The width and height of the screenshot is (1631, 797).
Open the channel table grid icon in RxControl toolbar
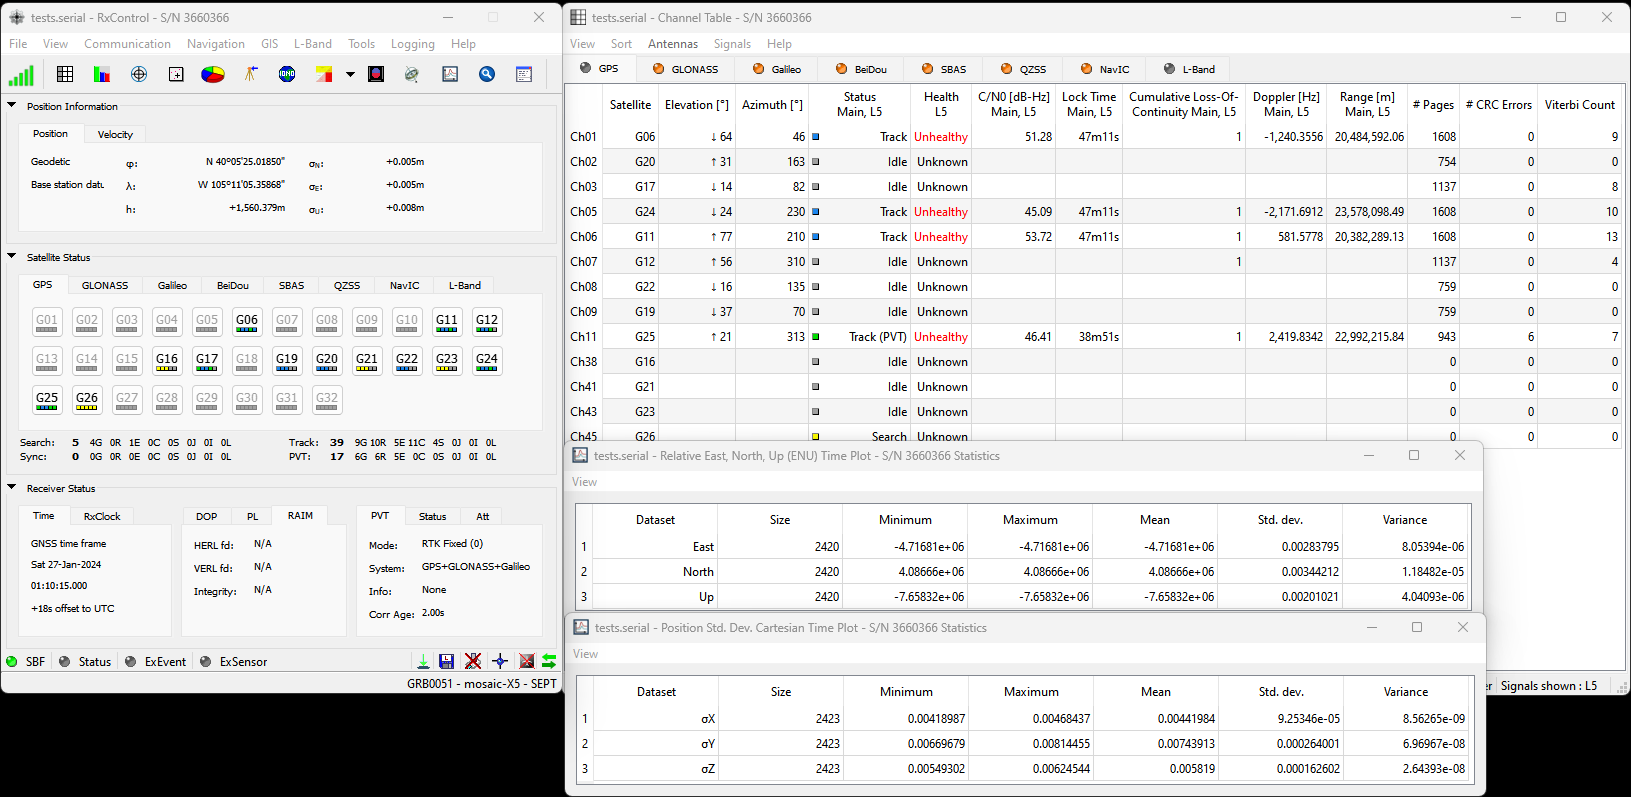65,74
